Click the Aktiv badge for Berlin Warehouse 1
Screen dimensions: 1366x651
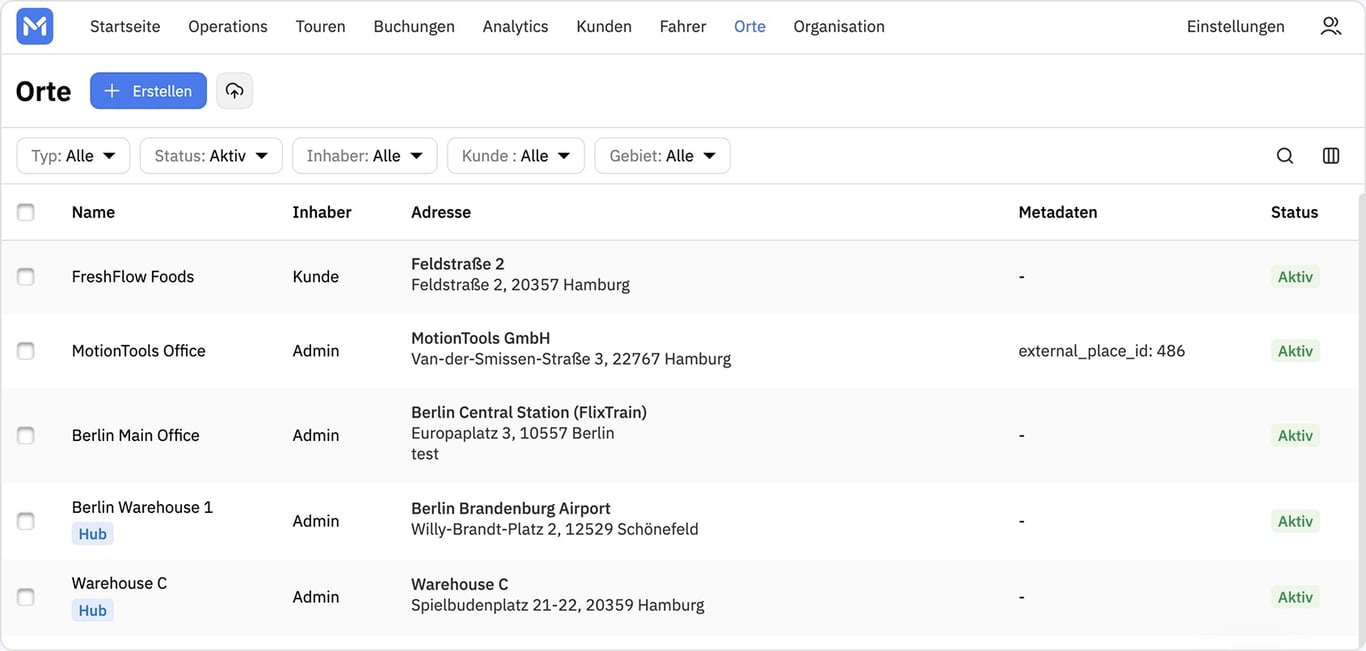[x=1296, y=521]
